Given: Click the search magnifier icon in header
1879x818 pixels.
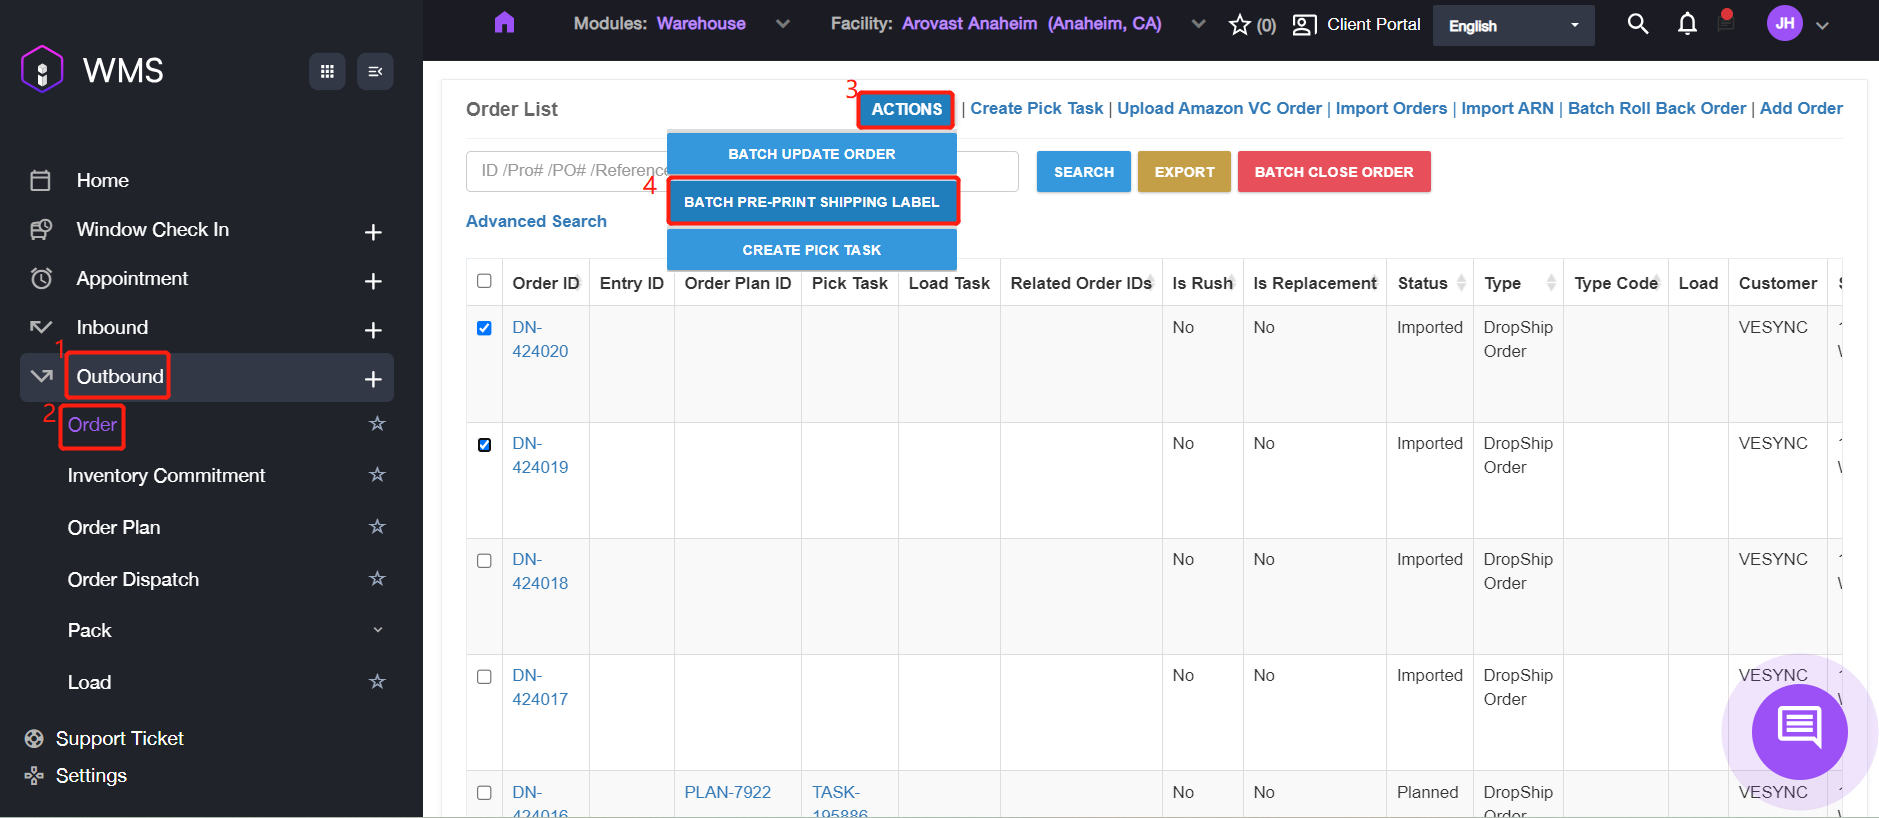Looking at the screenshot, I should coord(1637,24).
